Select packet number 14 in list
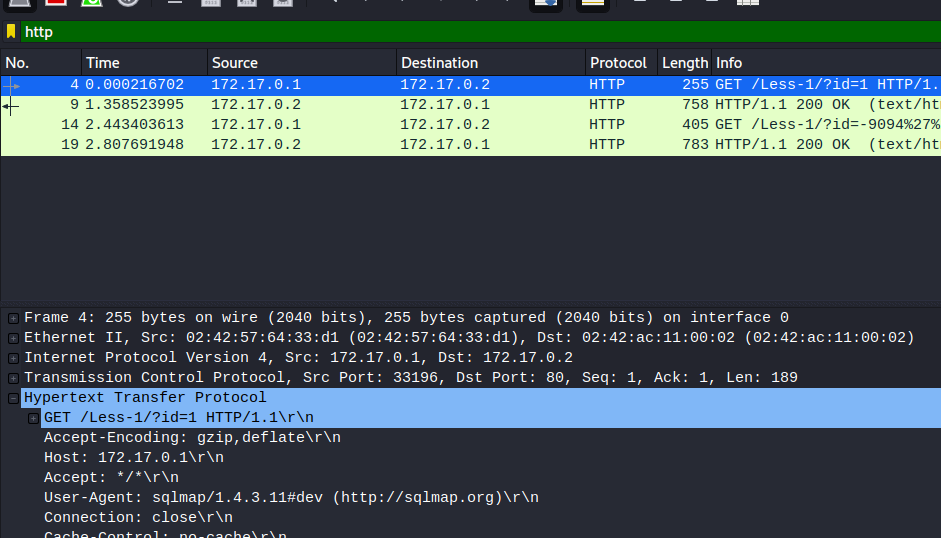This screenshot has width=941, height=538. [470, 125]
